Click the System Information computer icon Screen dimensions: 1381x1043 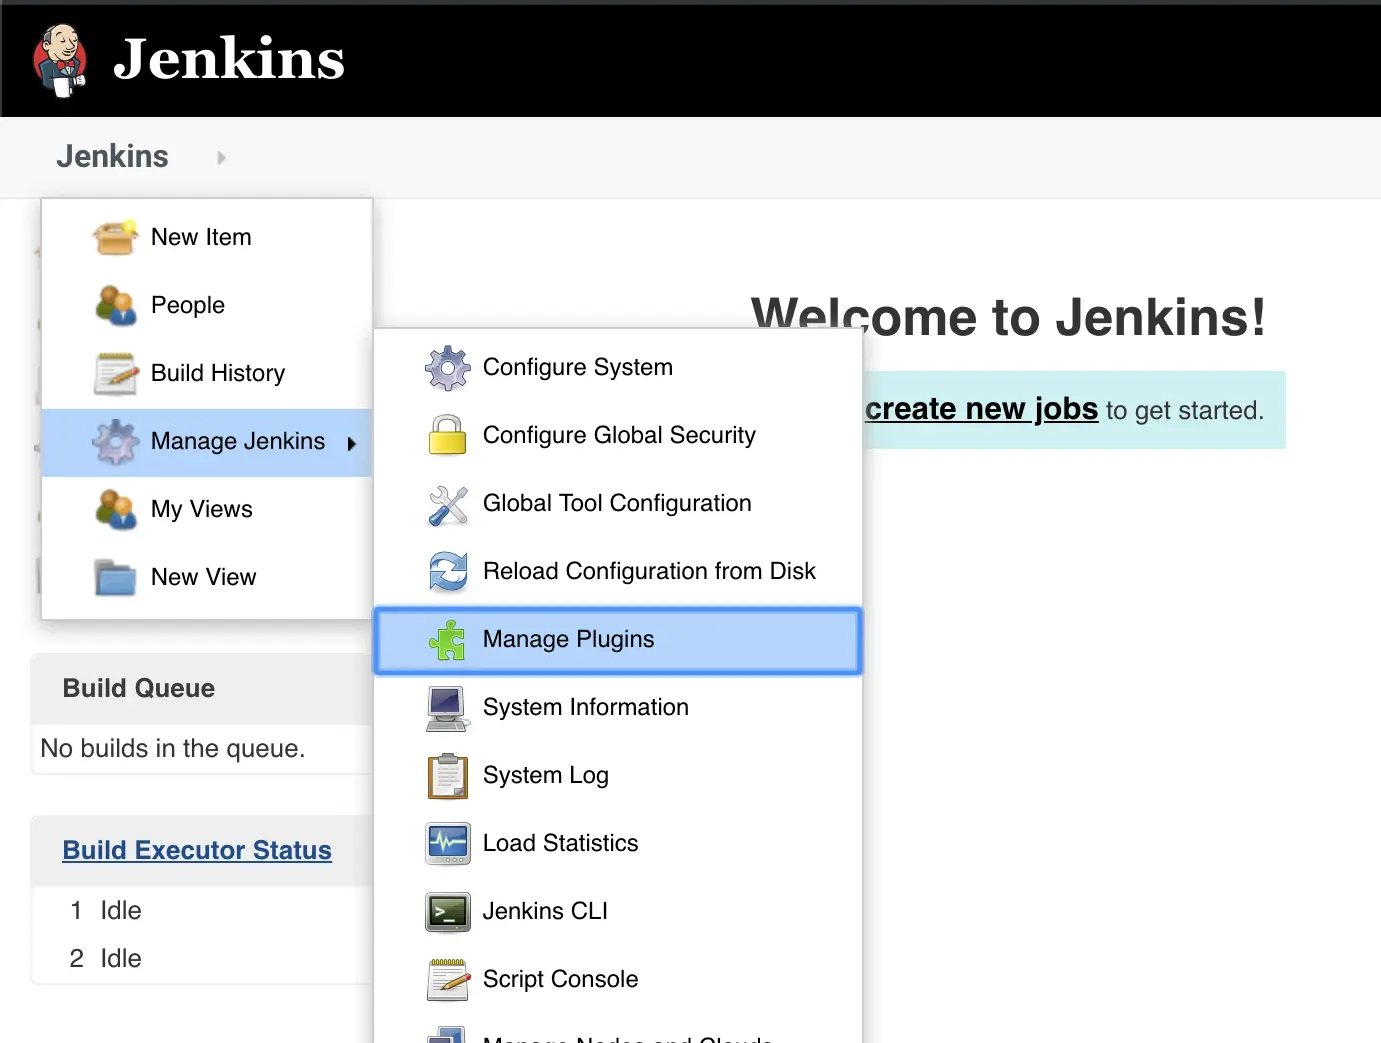[447, 708]
